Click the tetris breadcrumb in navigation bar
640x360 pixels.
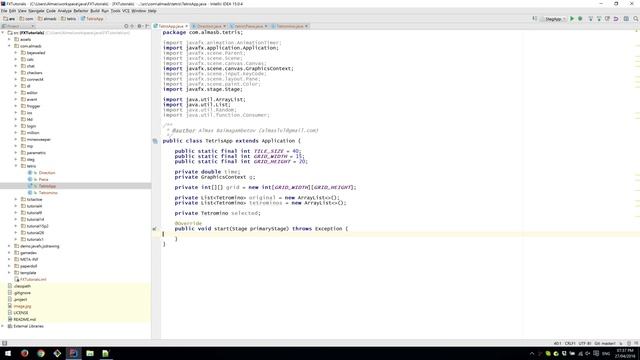[69, 19]
